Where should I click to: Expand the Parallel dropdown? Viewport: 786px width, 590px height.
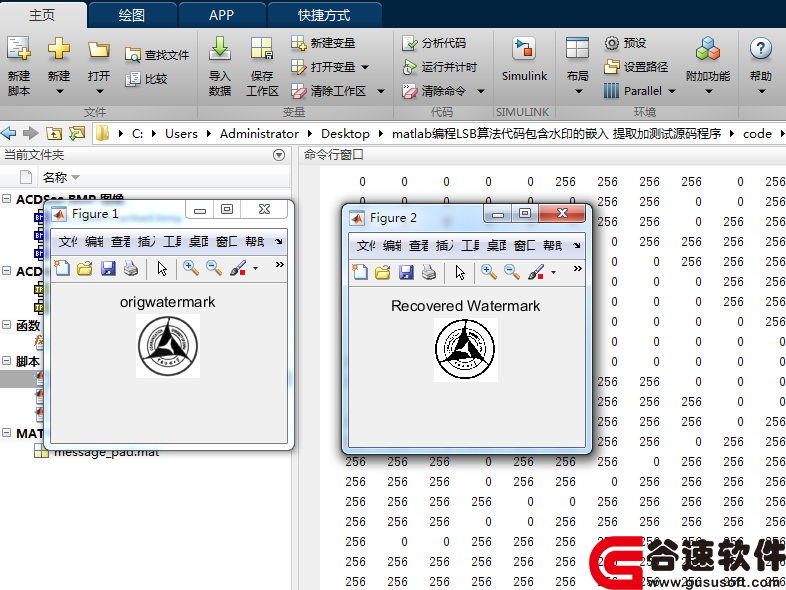point(672,91)
